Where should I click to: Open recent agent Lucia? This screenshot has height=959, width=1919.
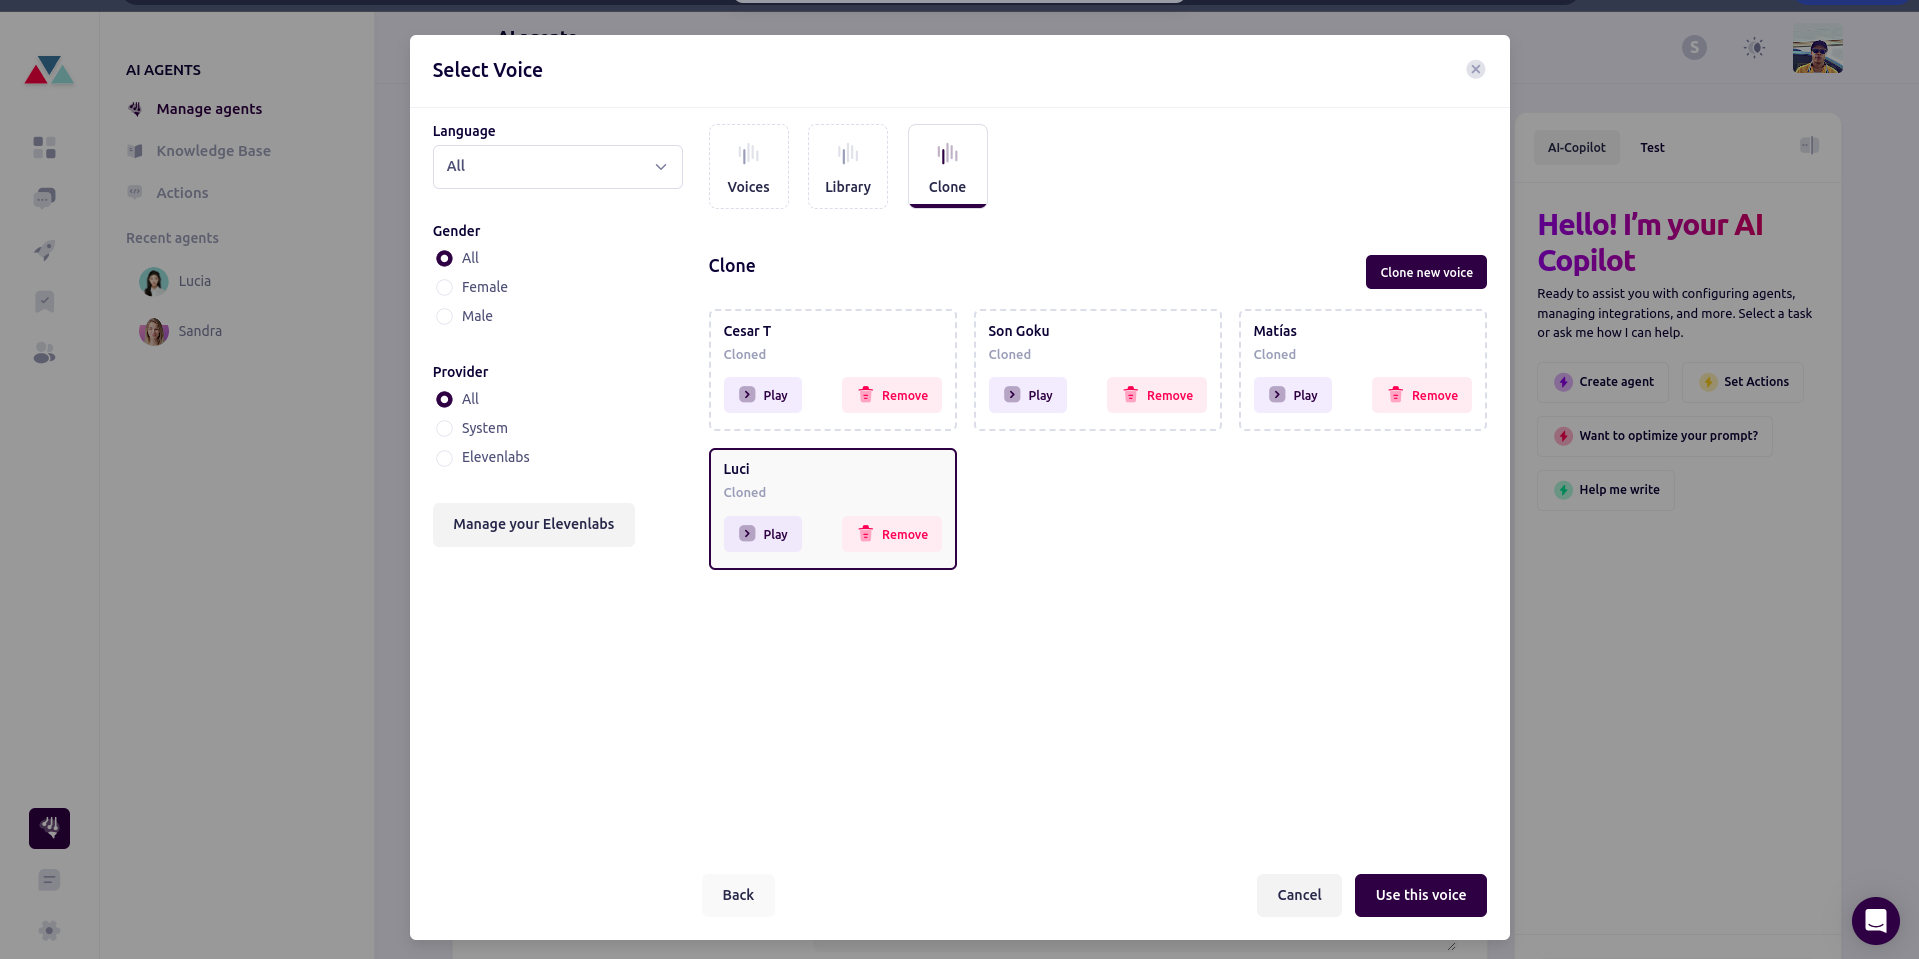[194, 281]
